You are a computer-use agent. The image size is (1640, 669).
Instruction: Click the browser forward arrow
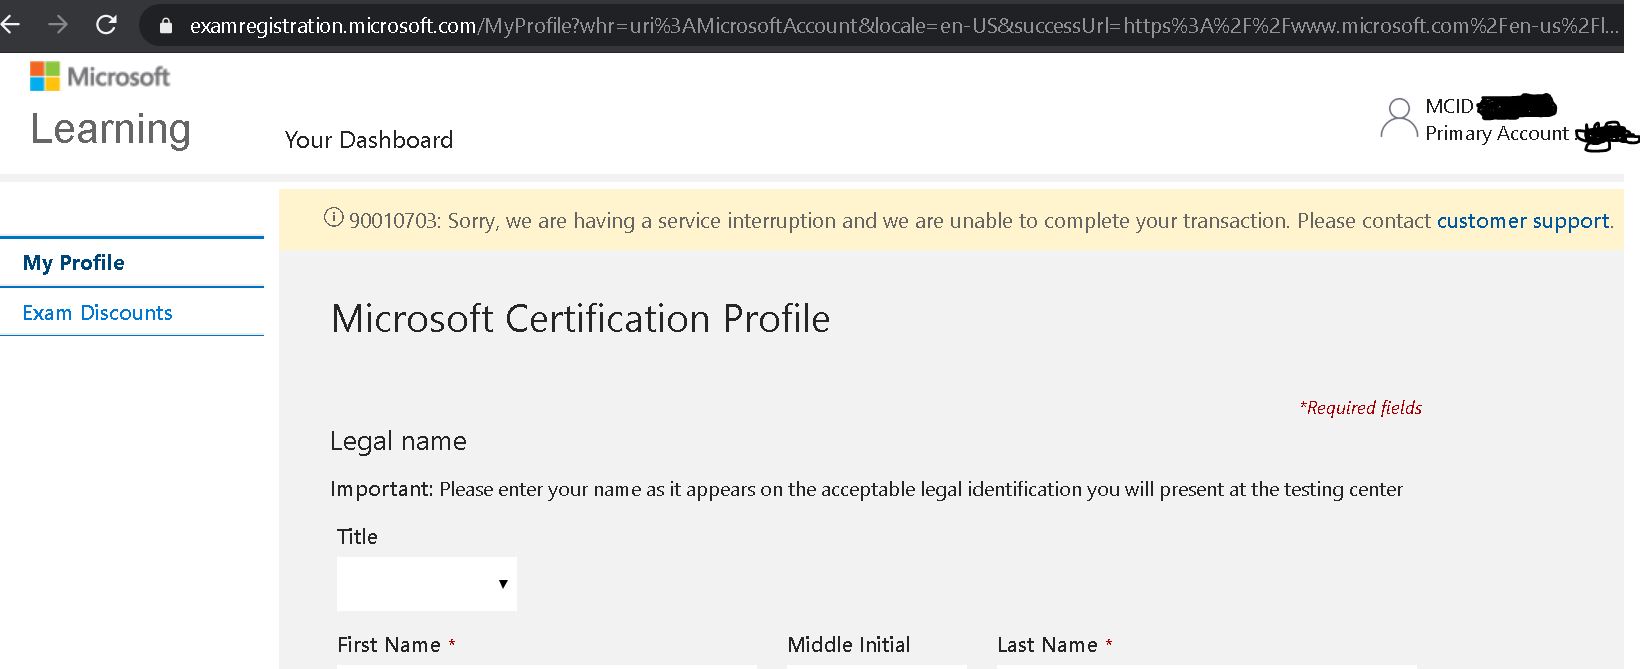[x=58, y=24]
